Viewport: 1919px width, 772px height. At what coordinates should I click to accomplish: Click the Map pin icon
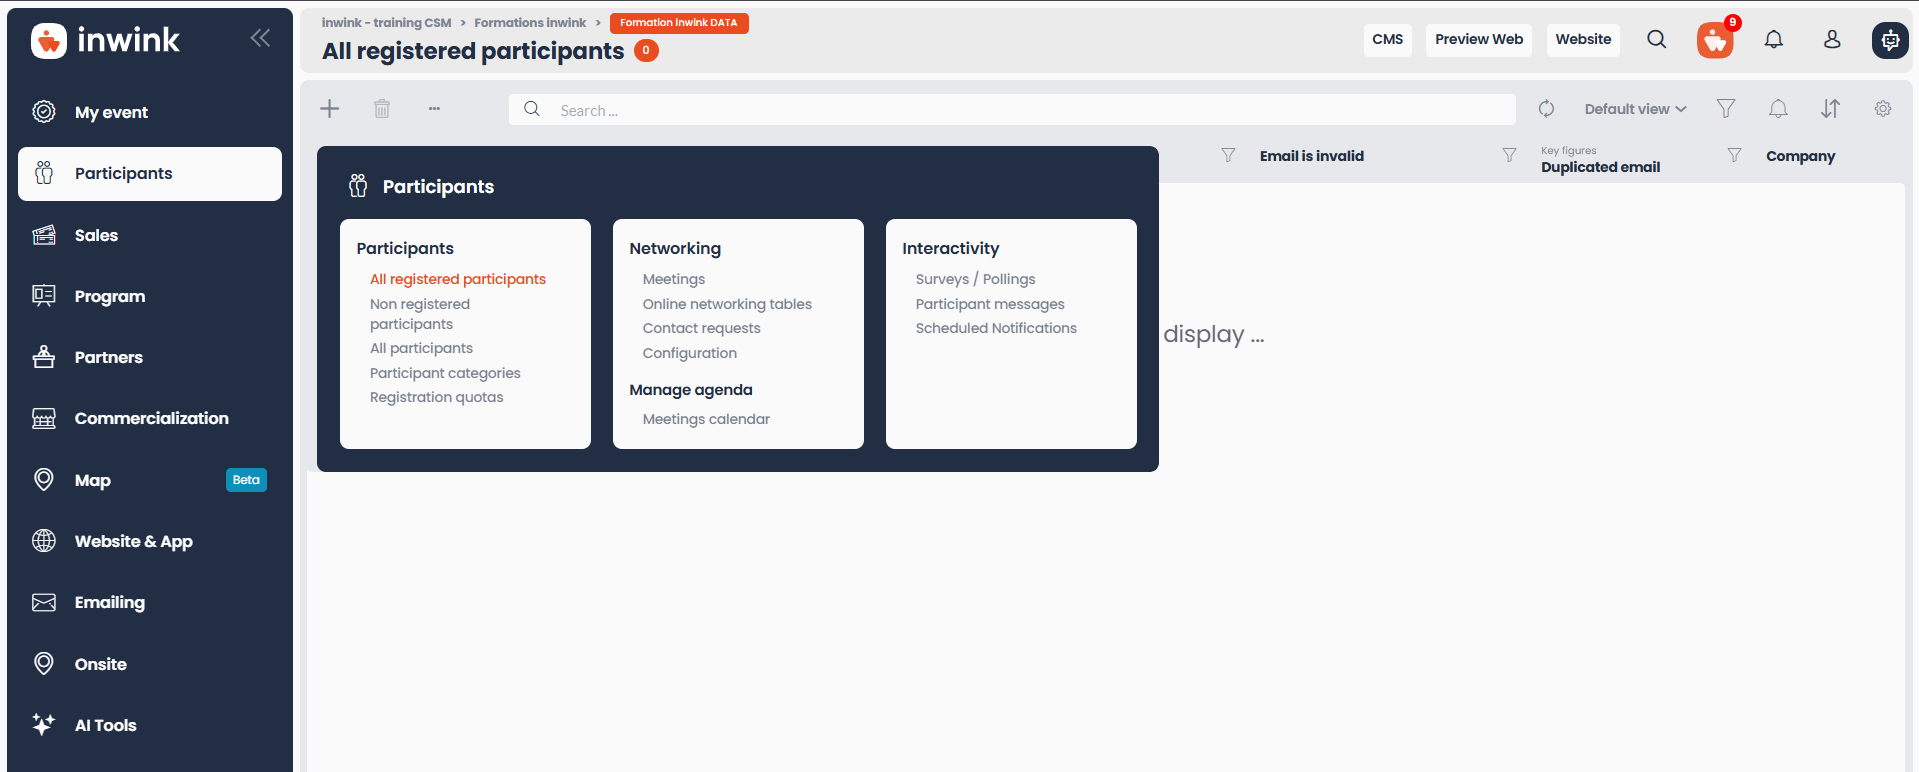(44, 480)
